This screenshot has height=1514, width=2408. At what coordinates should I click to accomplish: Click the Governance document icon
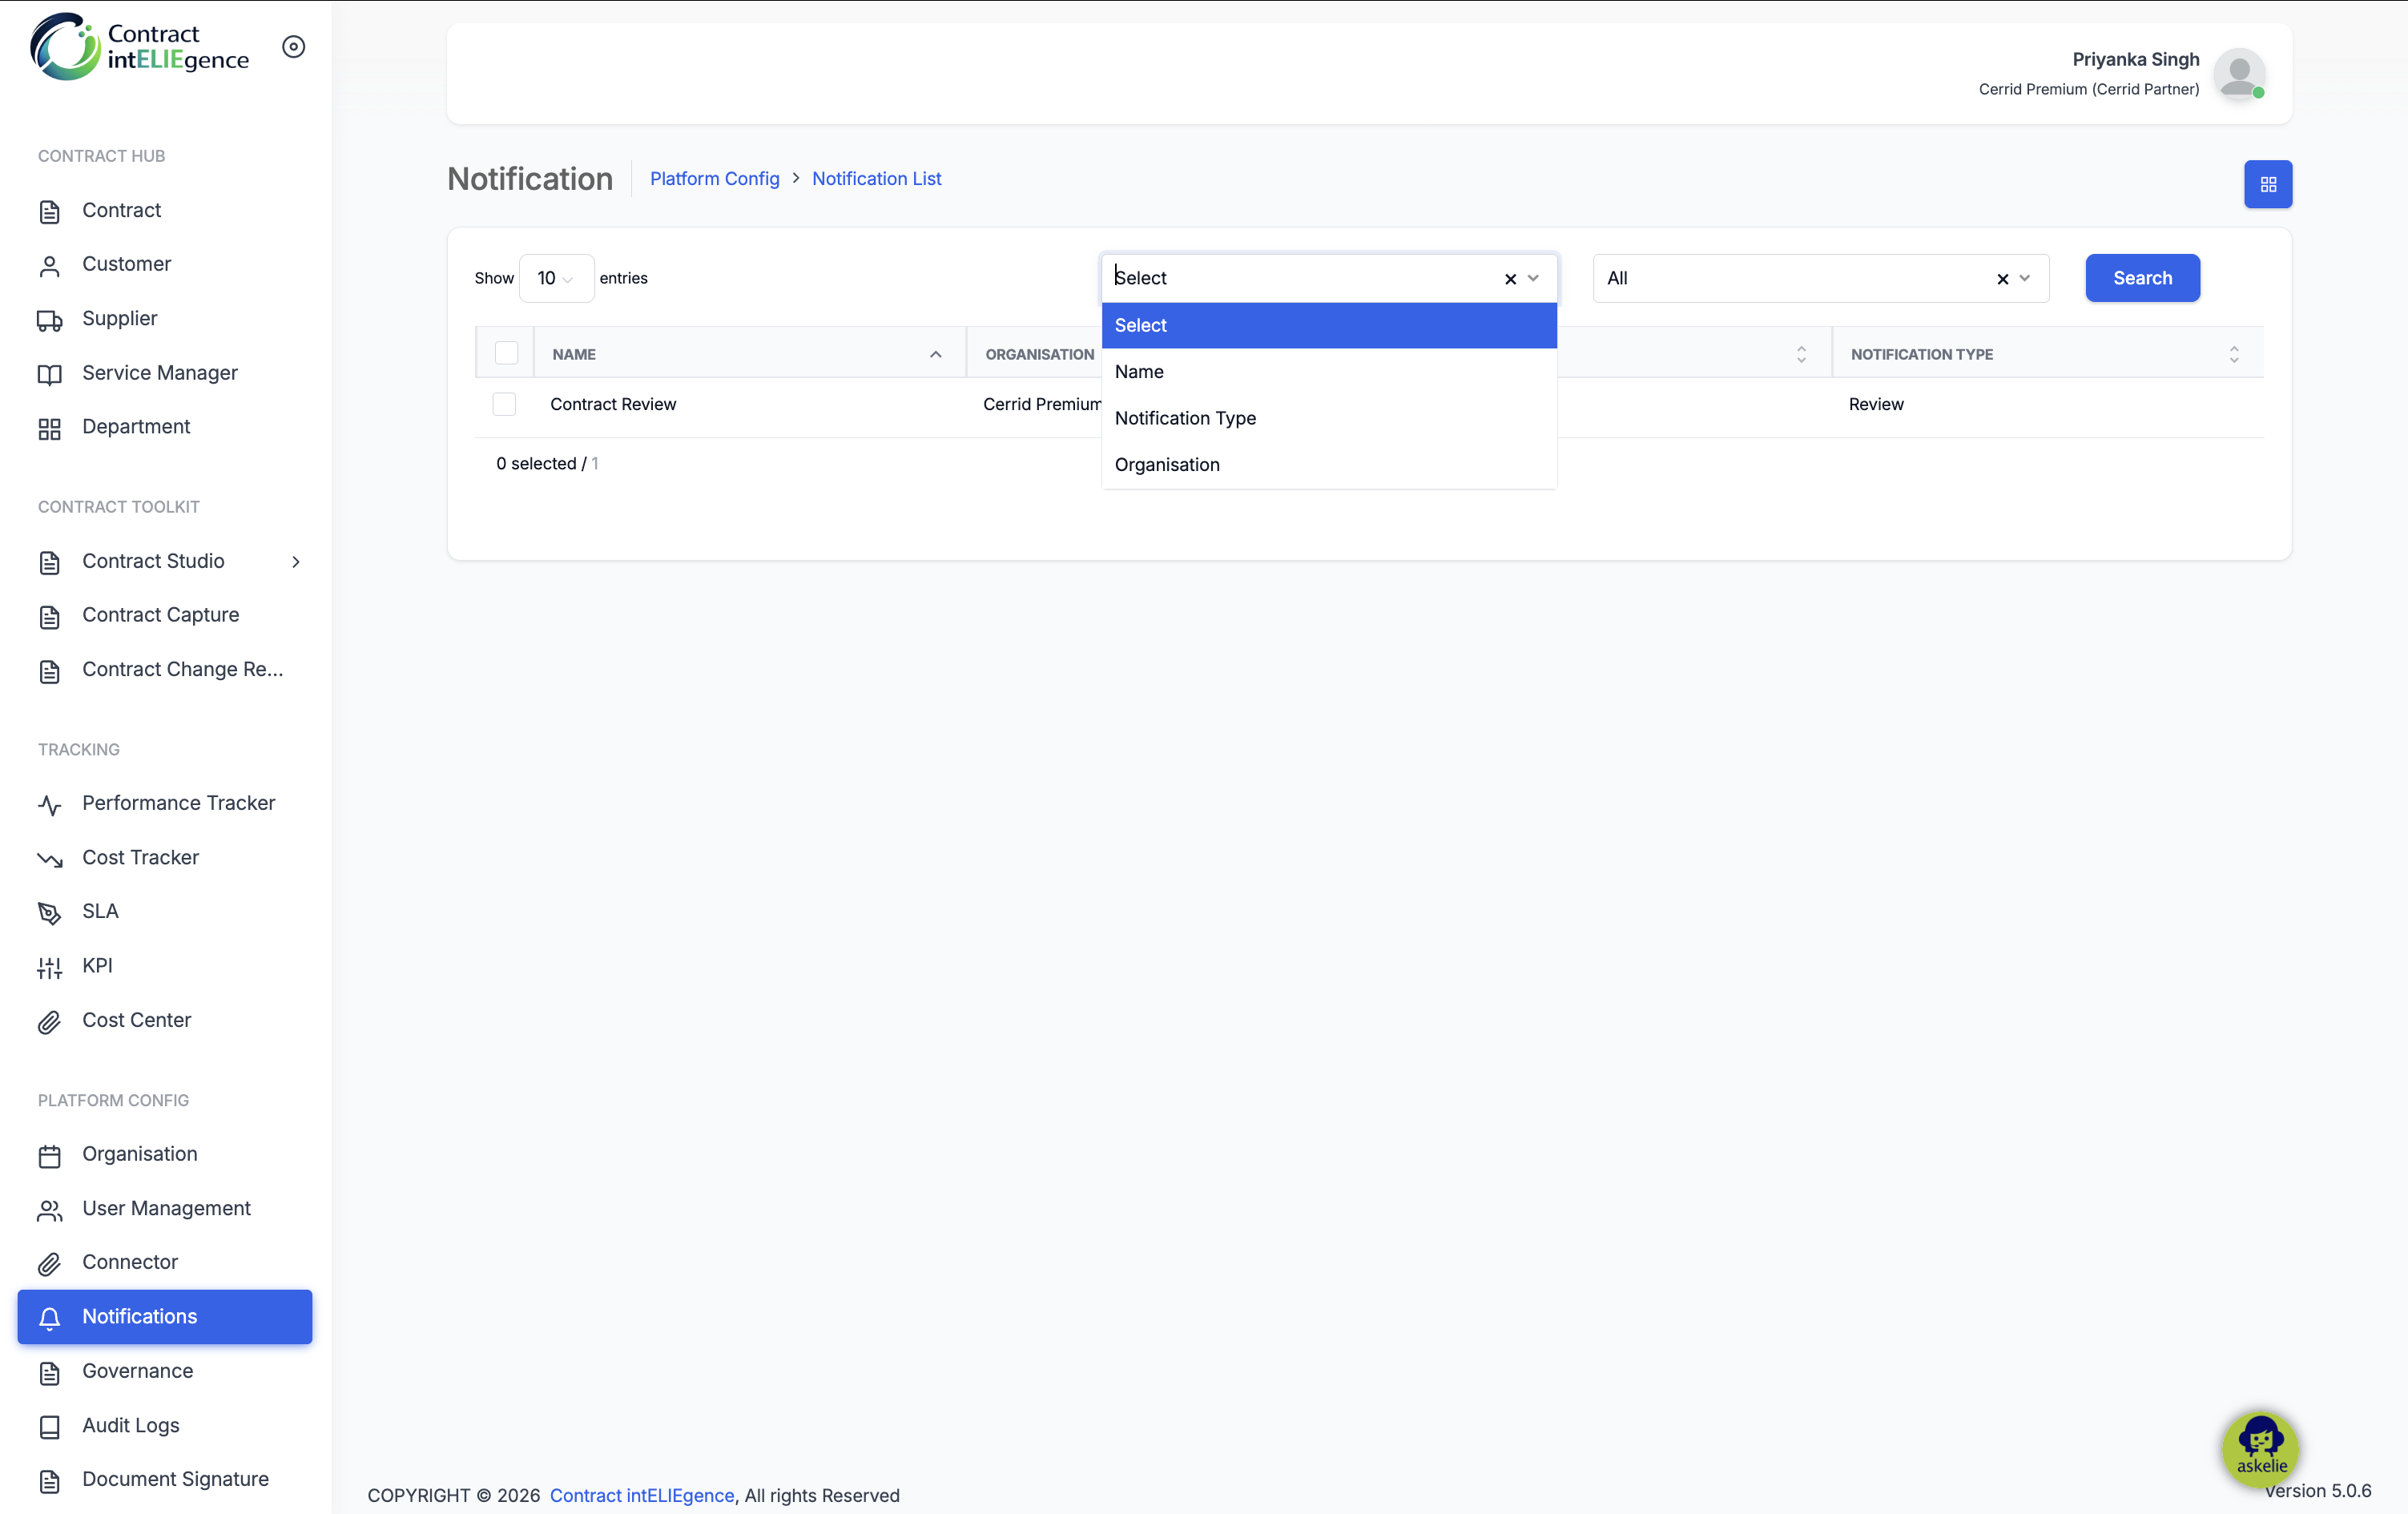click(x=49, y=1372)
